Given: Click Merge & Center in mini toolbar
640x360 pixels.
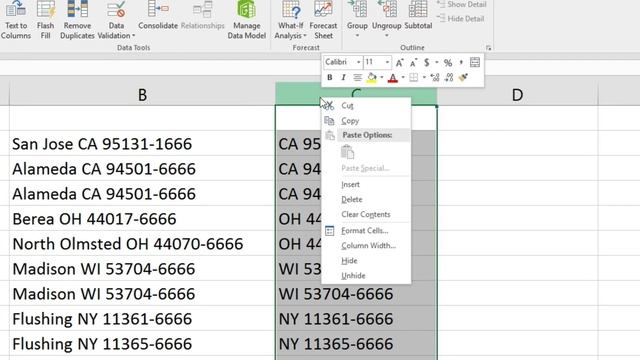Looking at the screenshot, I should pos(475,62).
